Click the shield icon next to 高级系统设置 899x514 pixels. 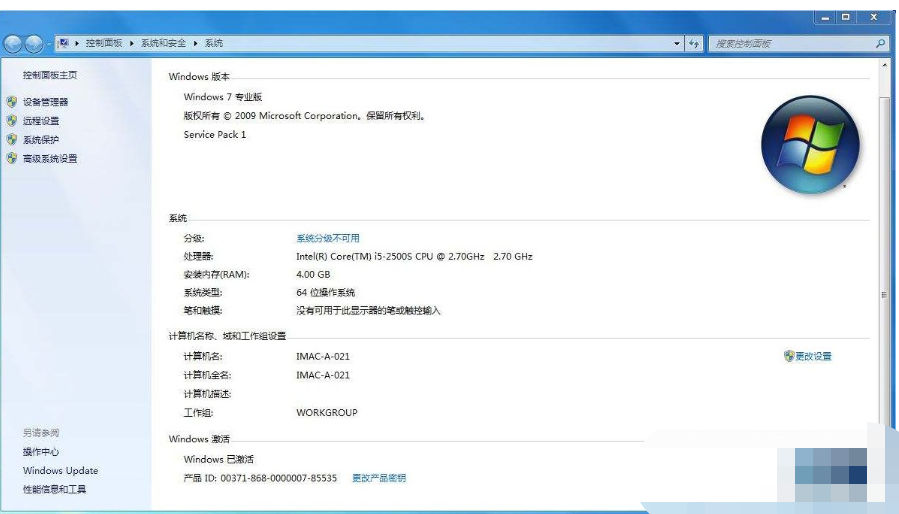point(12,159)
